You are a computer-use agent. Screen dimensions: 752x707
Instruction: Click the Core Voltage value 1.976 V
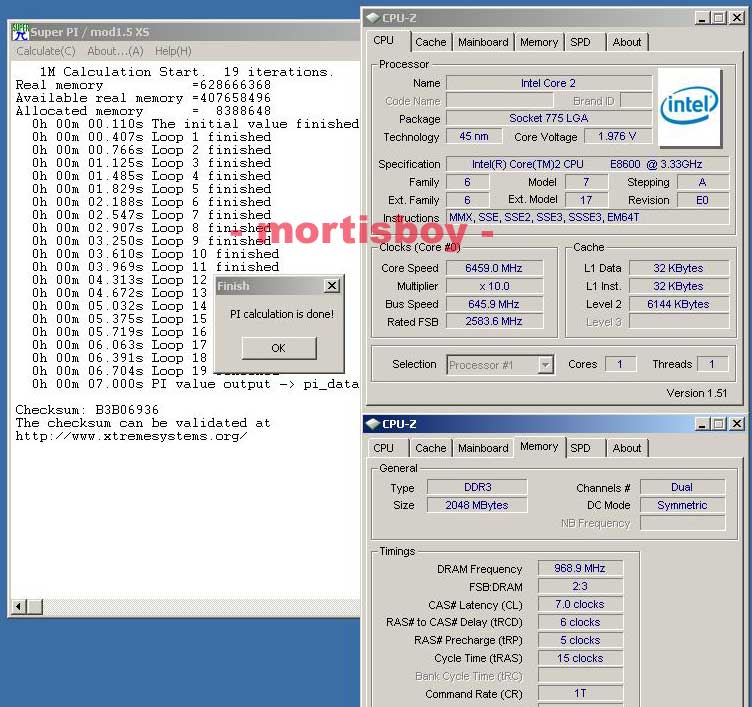pyautogui.click(x=618, y=136)
